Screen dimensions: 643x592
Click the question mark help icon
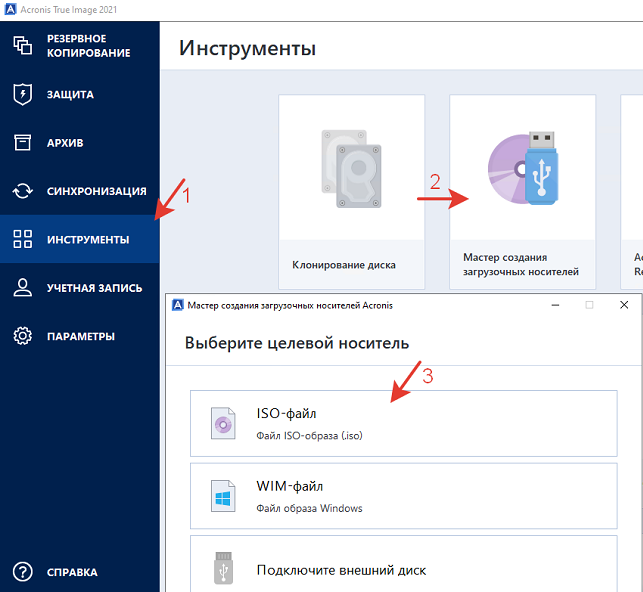point(23,572)
